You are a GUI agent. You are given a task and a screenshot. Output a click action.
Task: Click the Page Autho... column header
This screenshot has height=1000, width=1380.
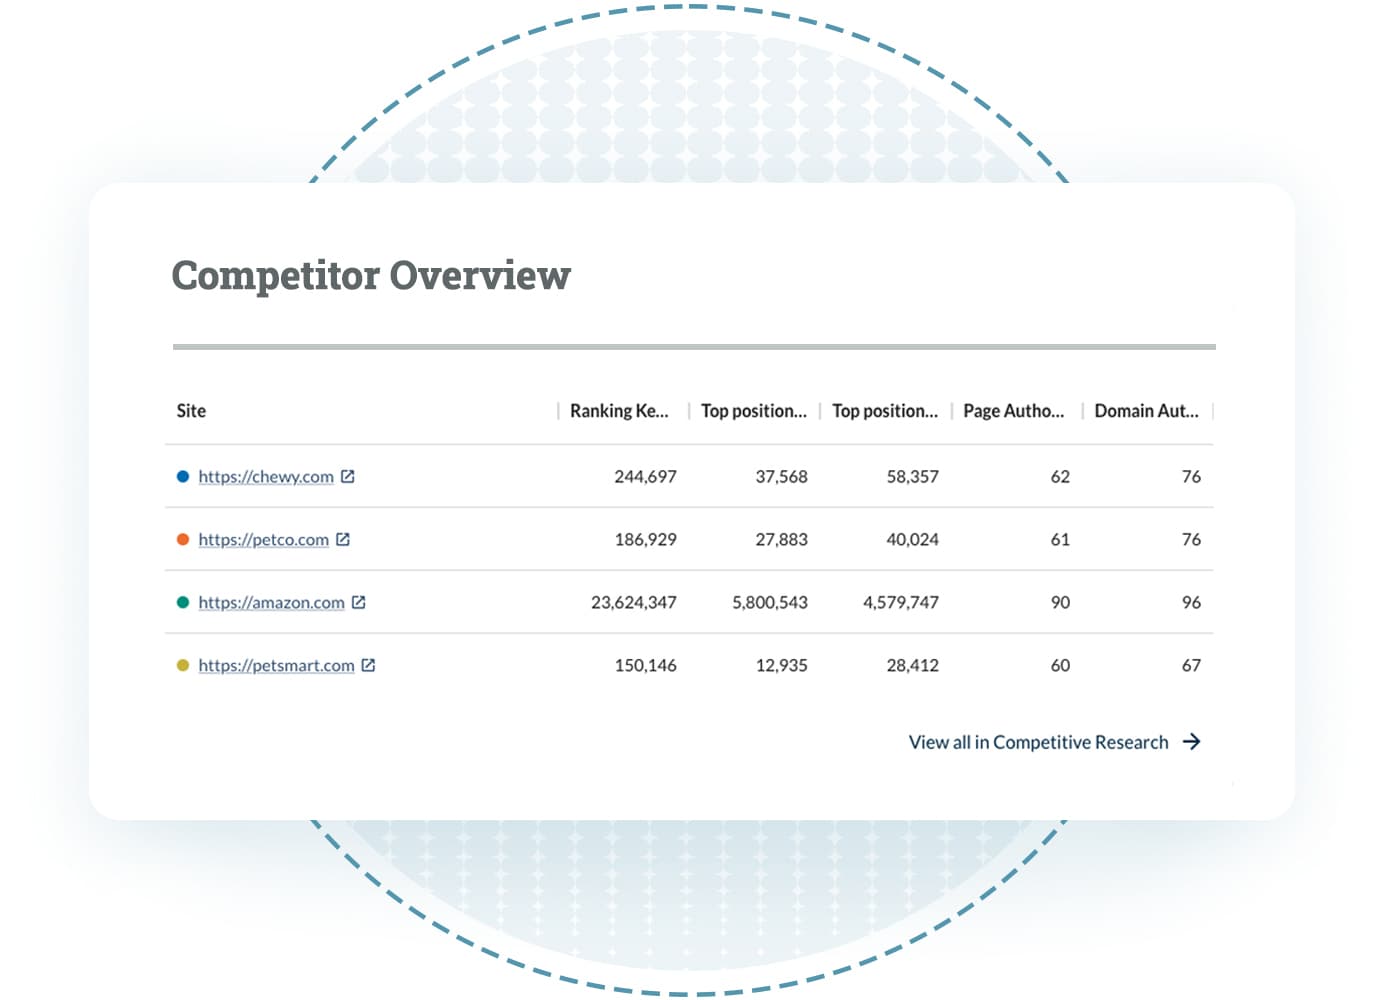1013,411
